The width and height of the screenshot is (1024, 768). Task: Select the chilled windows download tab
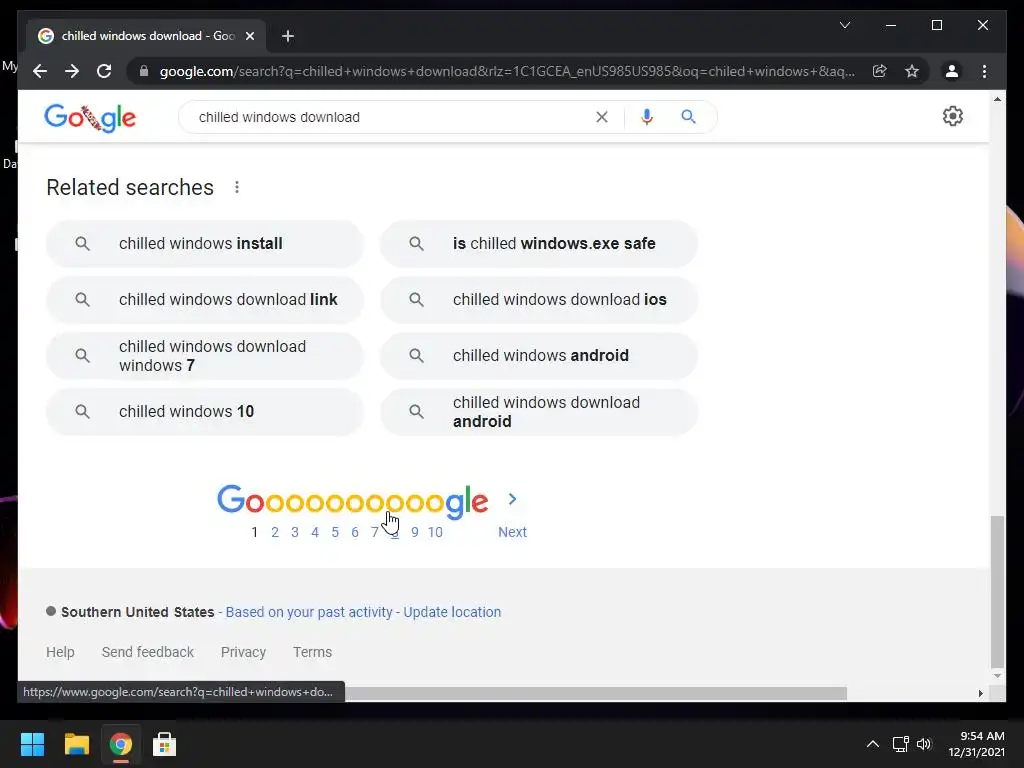147,36
